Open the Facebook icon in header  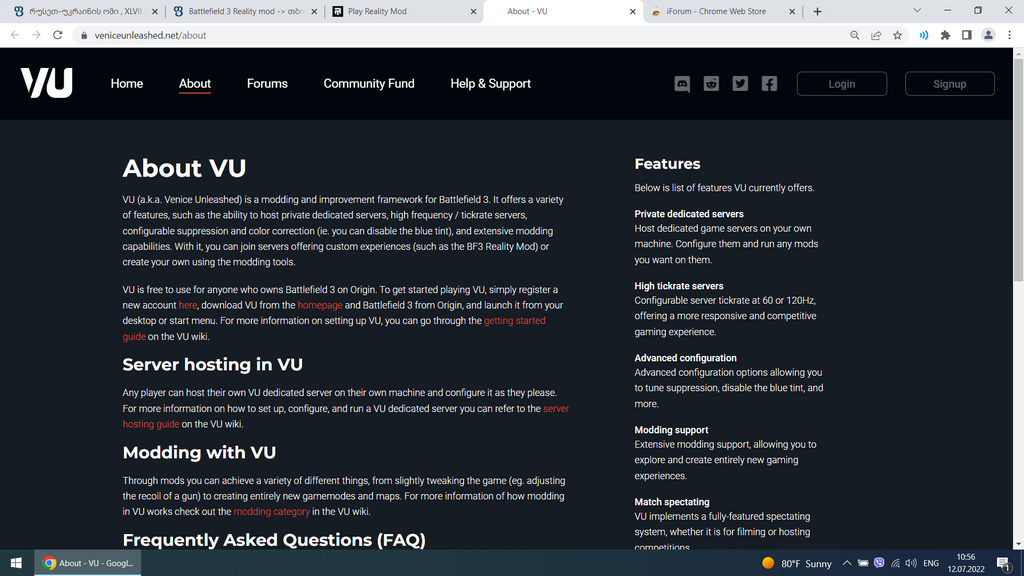tap(769, 84)
